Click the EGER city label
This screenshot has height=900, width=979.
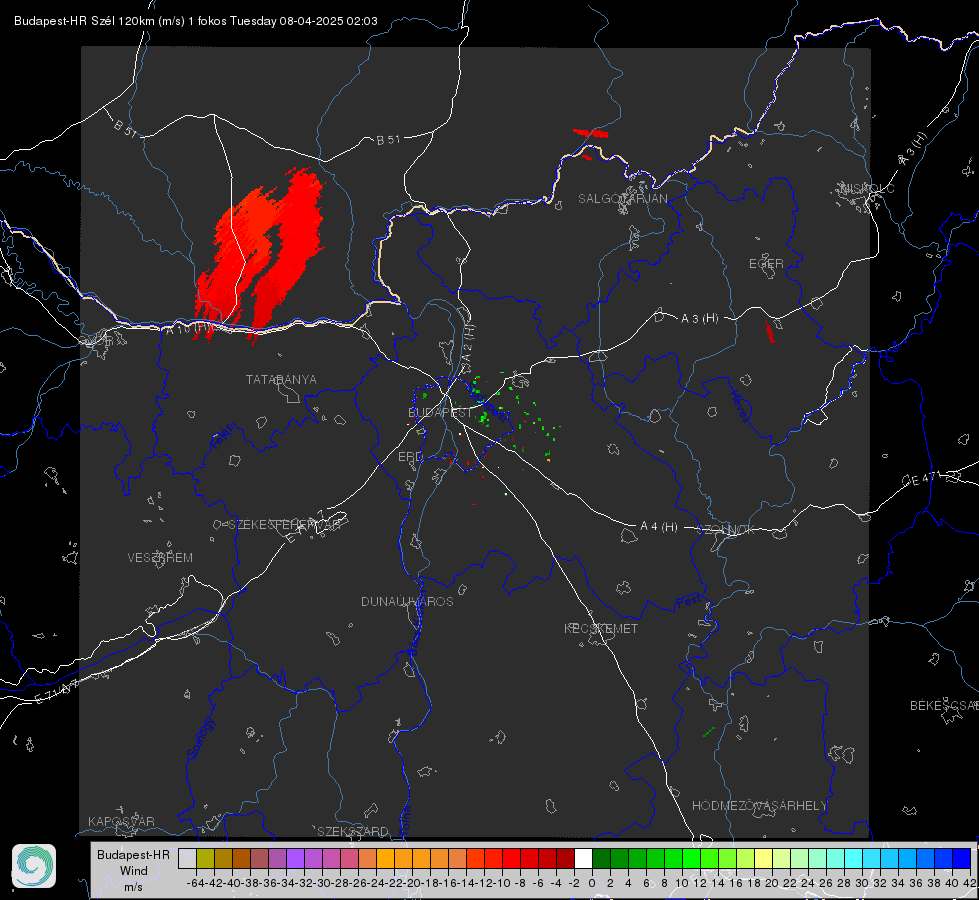pyautogui.click(x=766, y=264)
